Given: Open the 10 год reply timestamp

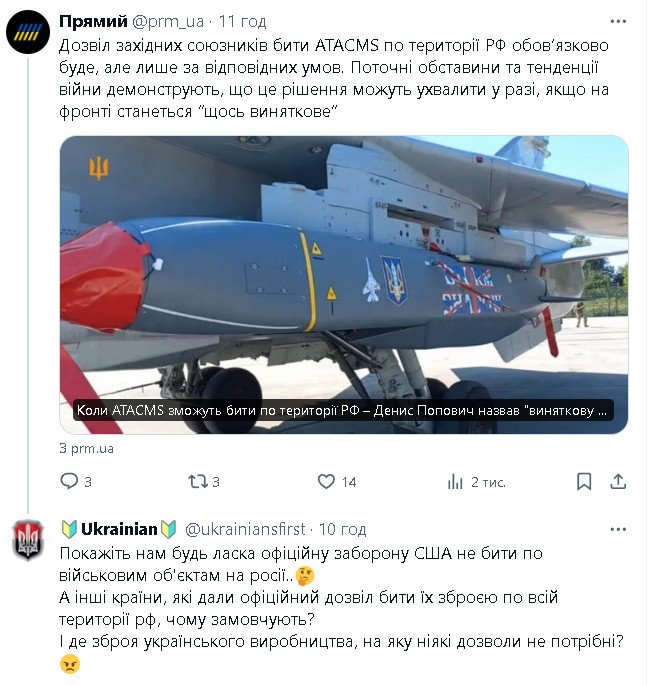Looking at the screenshot, I should (x=343, y=529).
